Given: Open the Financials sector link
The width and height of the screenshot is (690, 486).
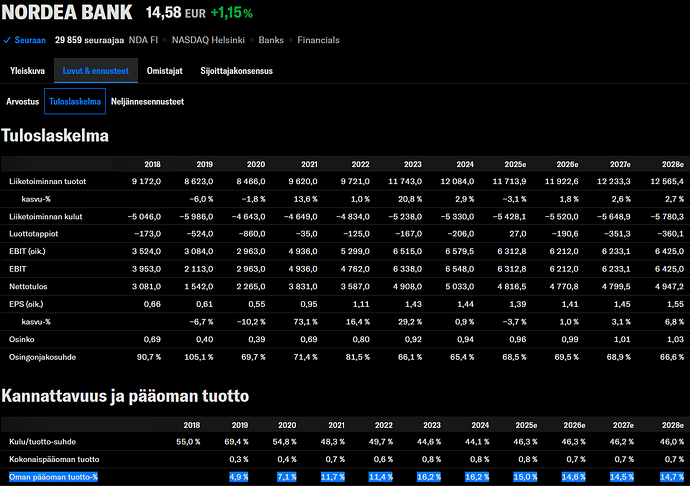Looking at the screenshot, I should (x=318, y=40).
